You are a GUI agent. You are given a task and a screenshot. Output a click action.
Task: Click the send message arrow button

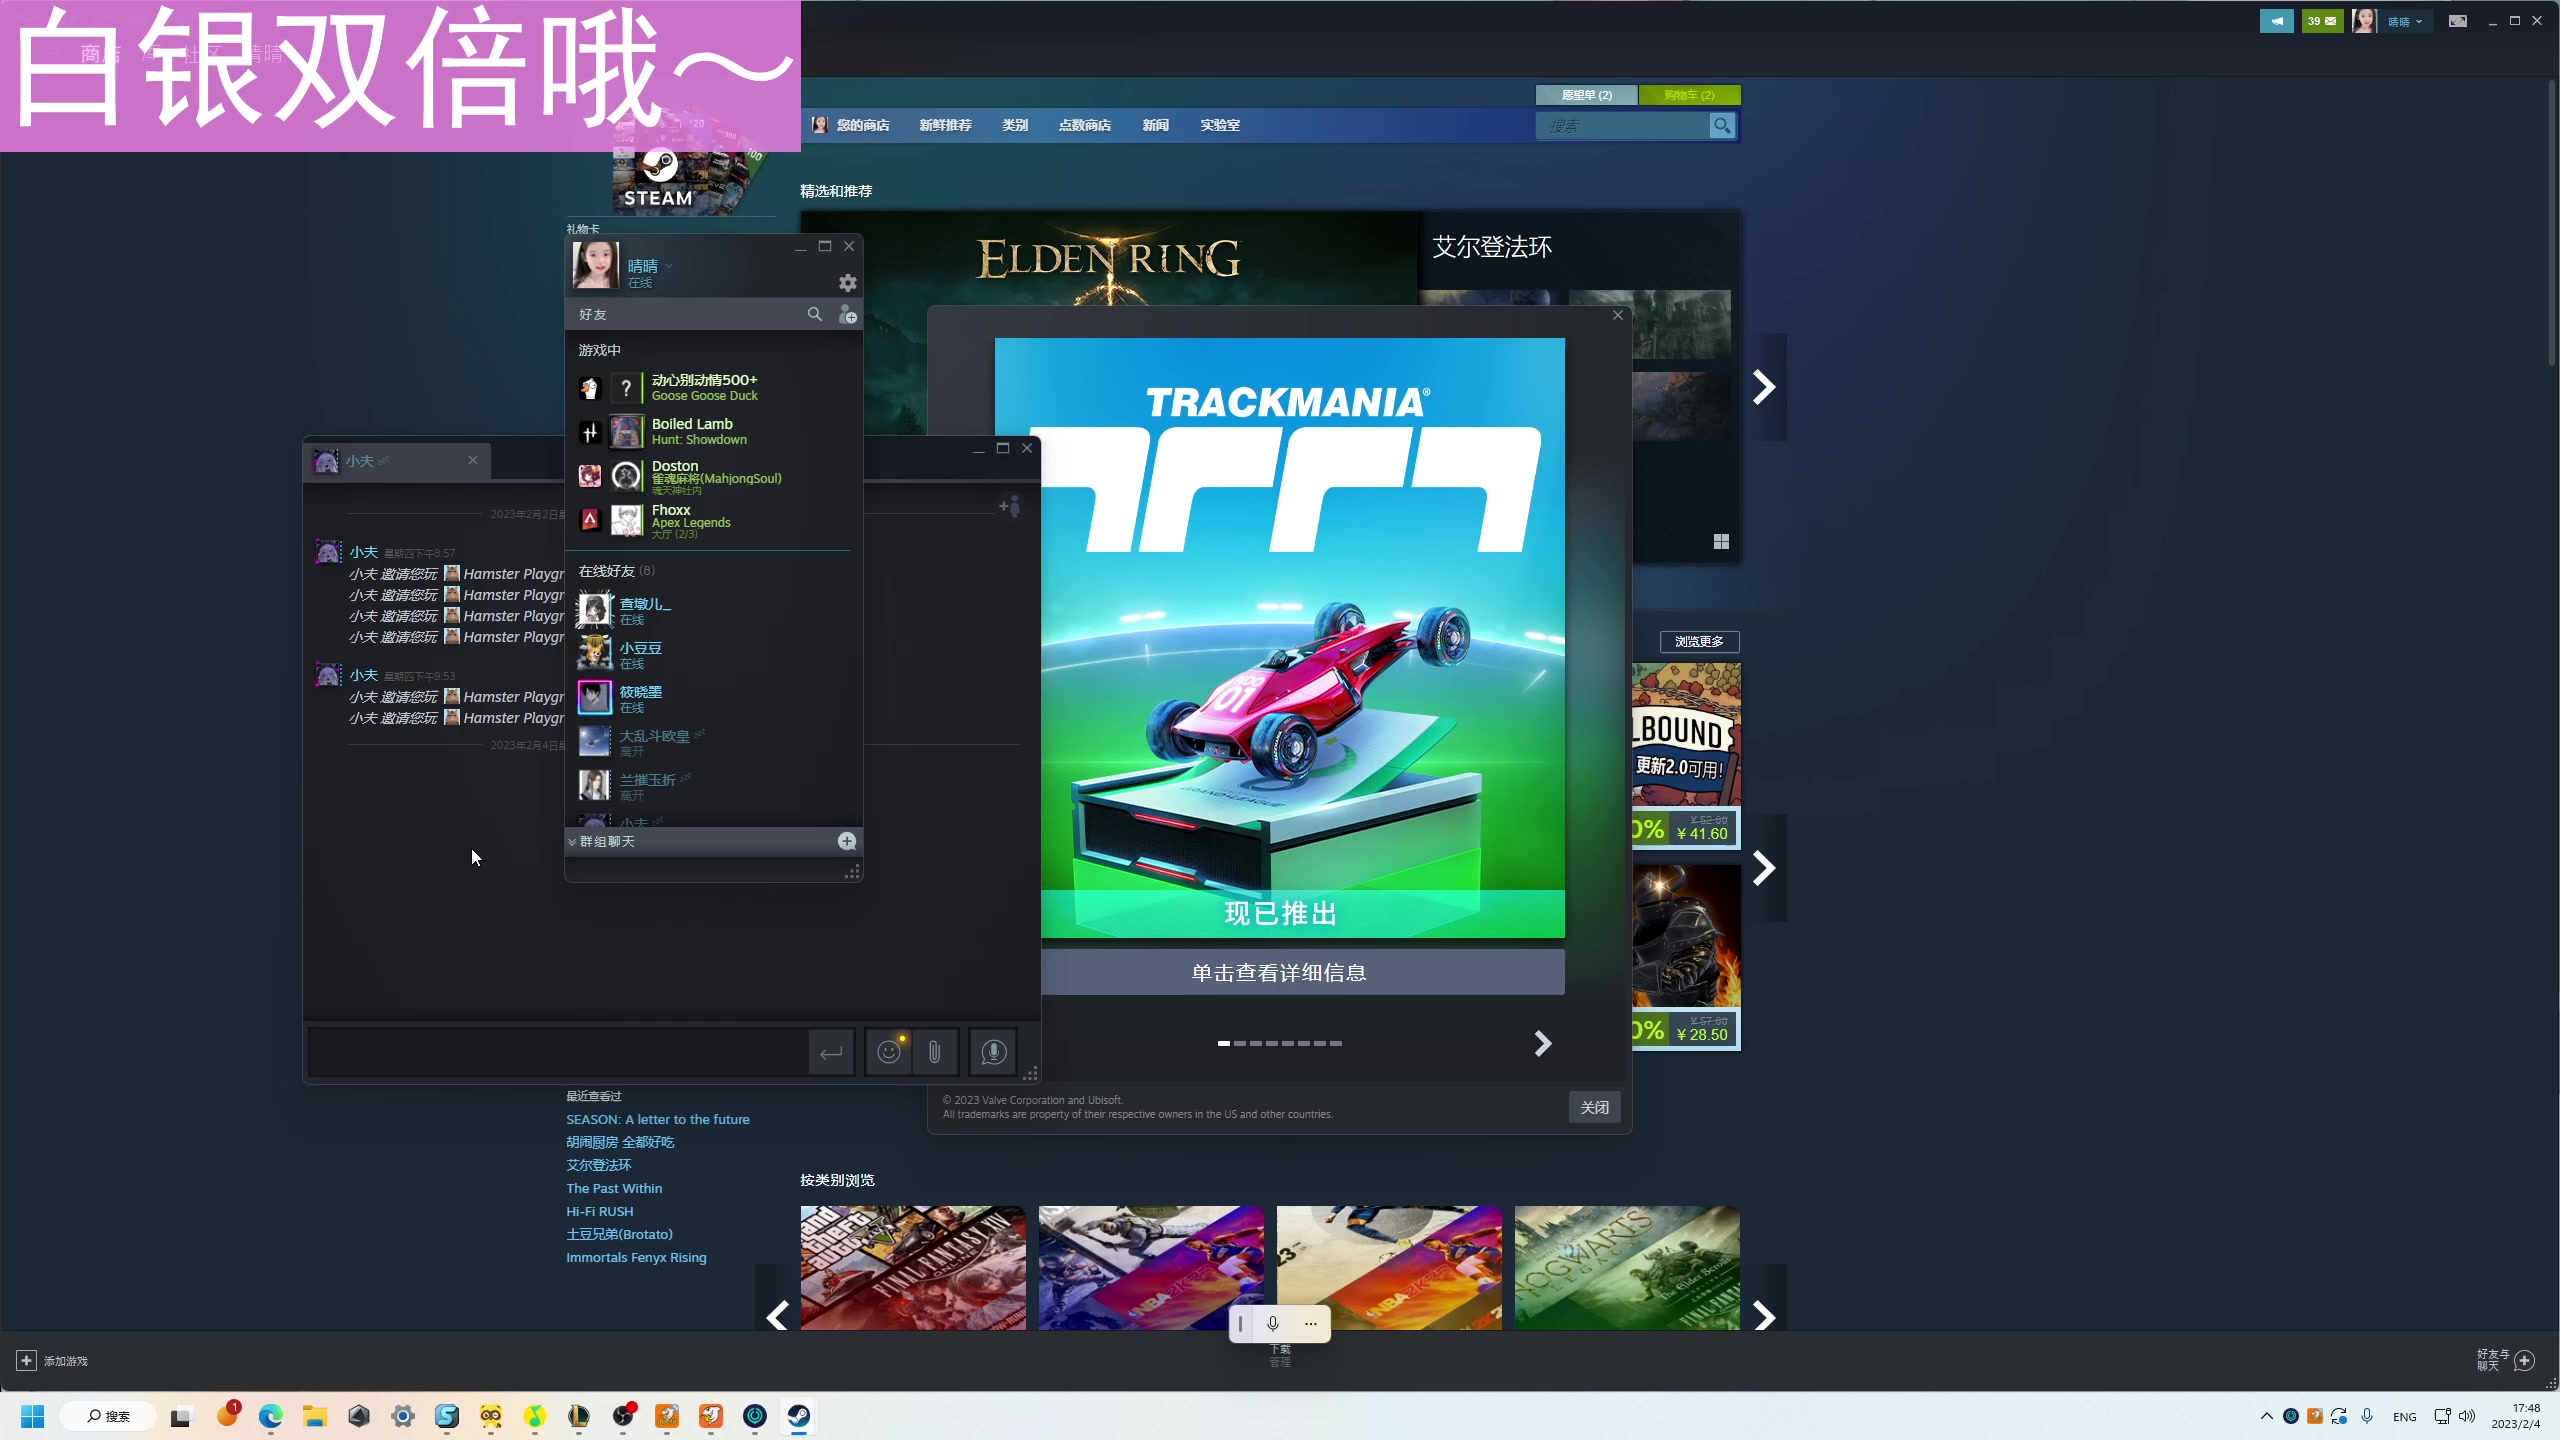[x=830, y=1052]
